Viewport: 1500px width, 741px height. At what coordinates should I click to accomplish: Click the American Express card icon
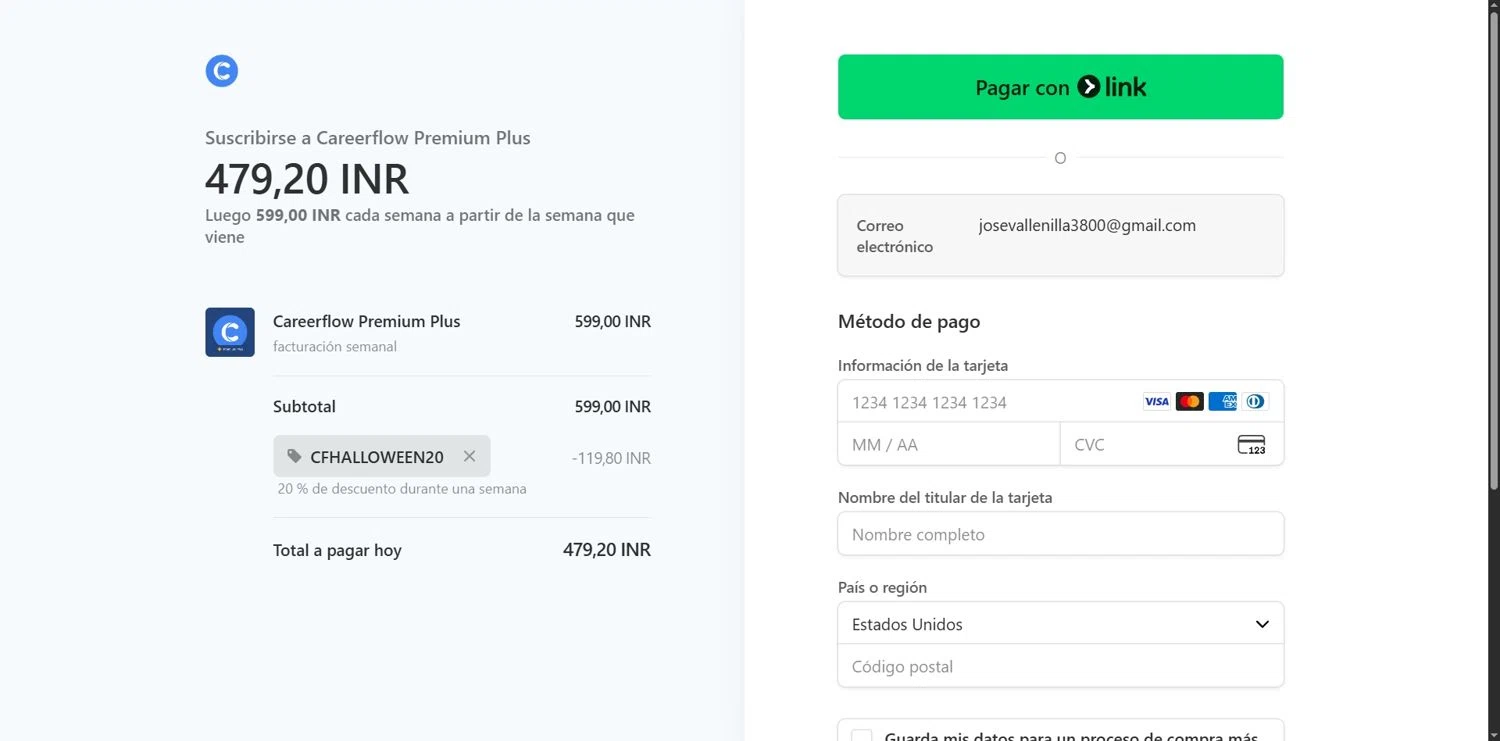[1222, 402]
